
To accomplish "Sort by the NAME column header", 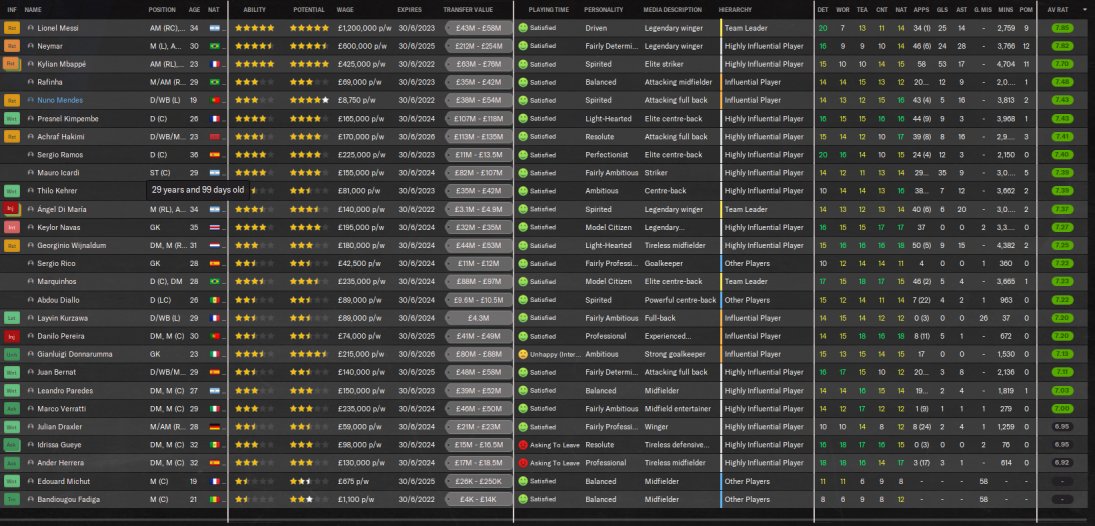I will pyautogui.click(x=33, y=10).
